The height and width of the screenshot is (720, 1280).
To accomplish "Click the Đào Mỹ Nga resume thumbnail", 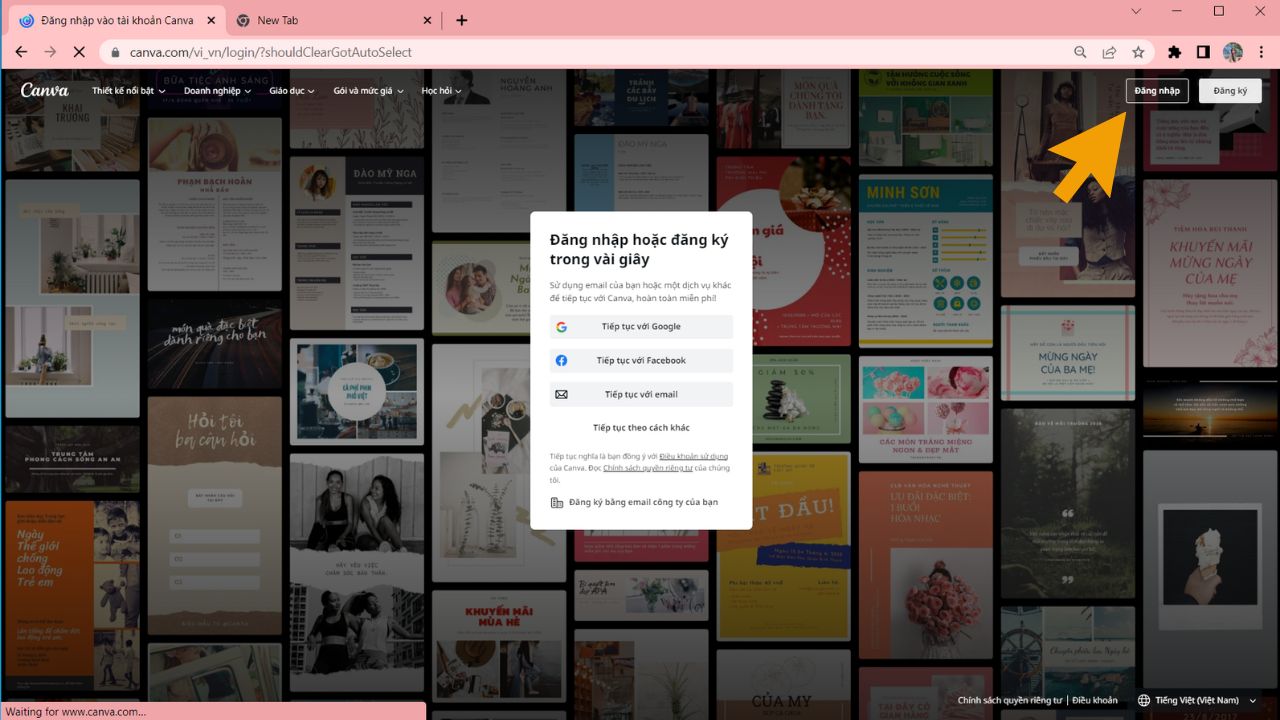I will coord(357,241).
